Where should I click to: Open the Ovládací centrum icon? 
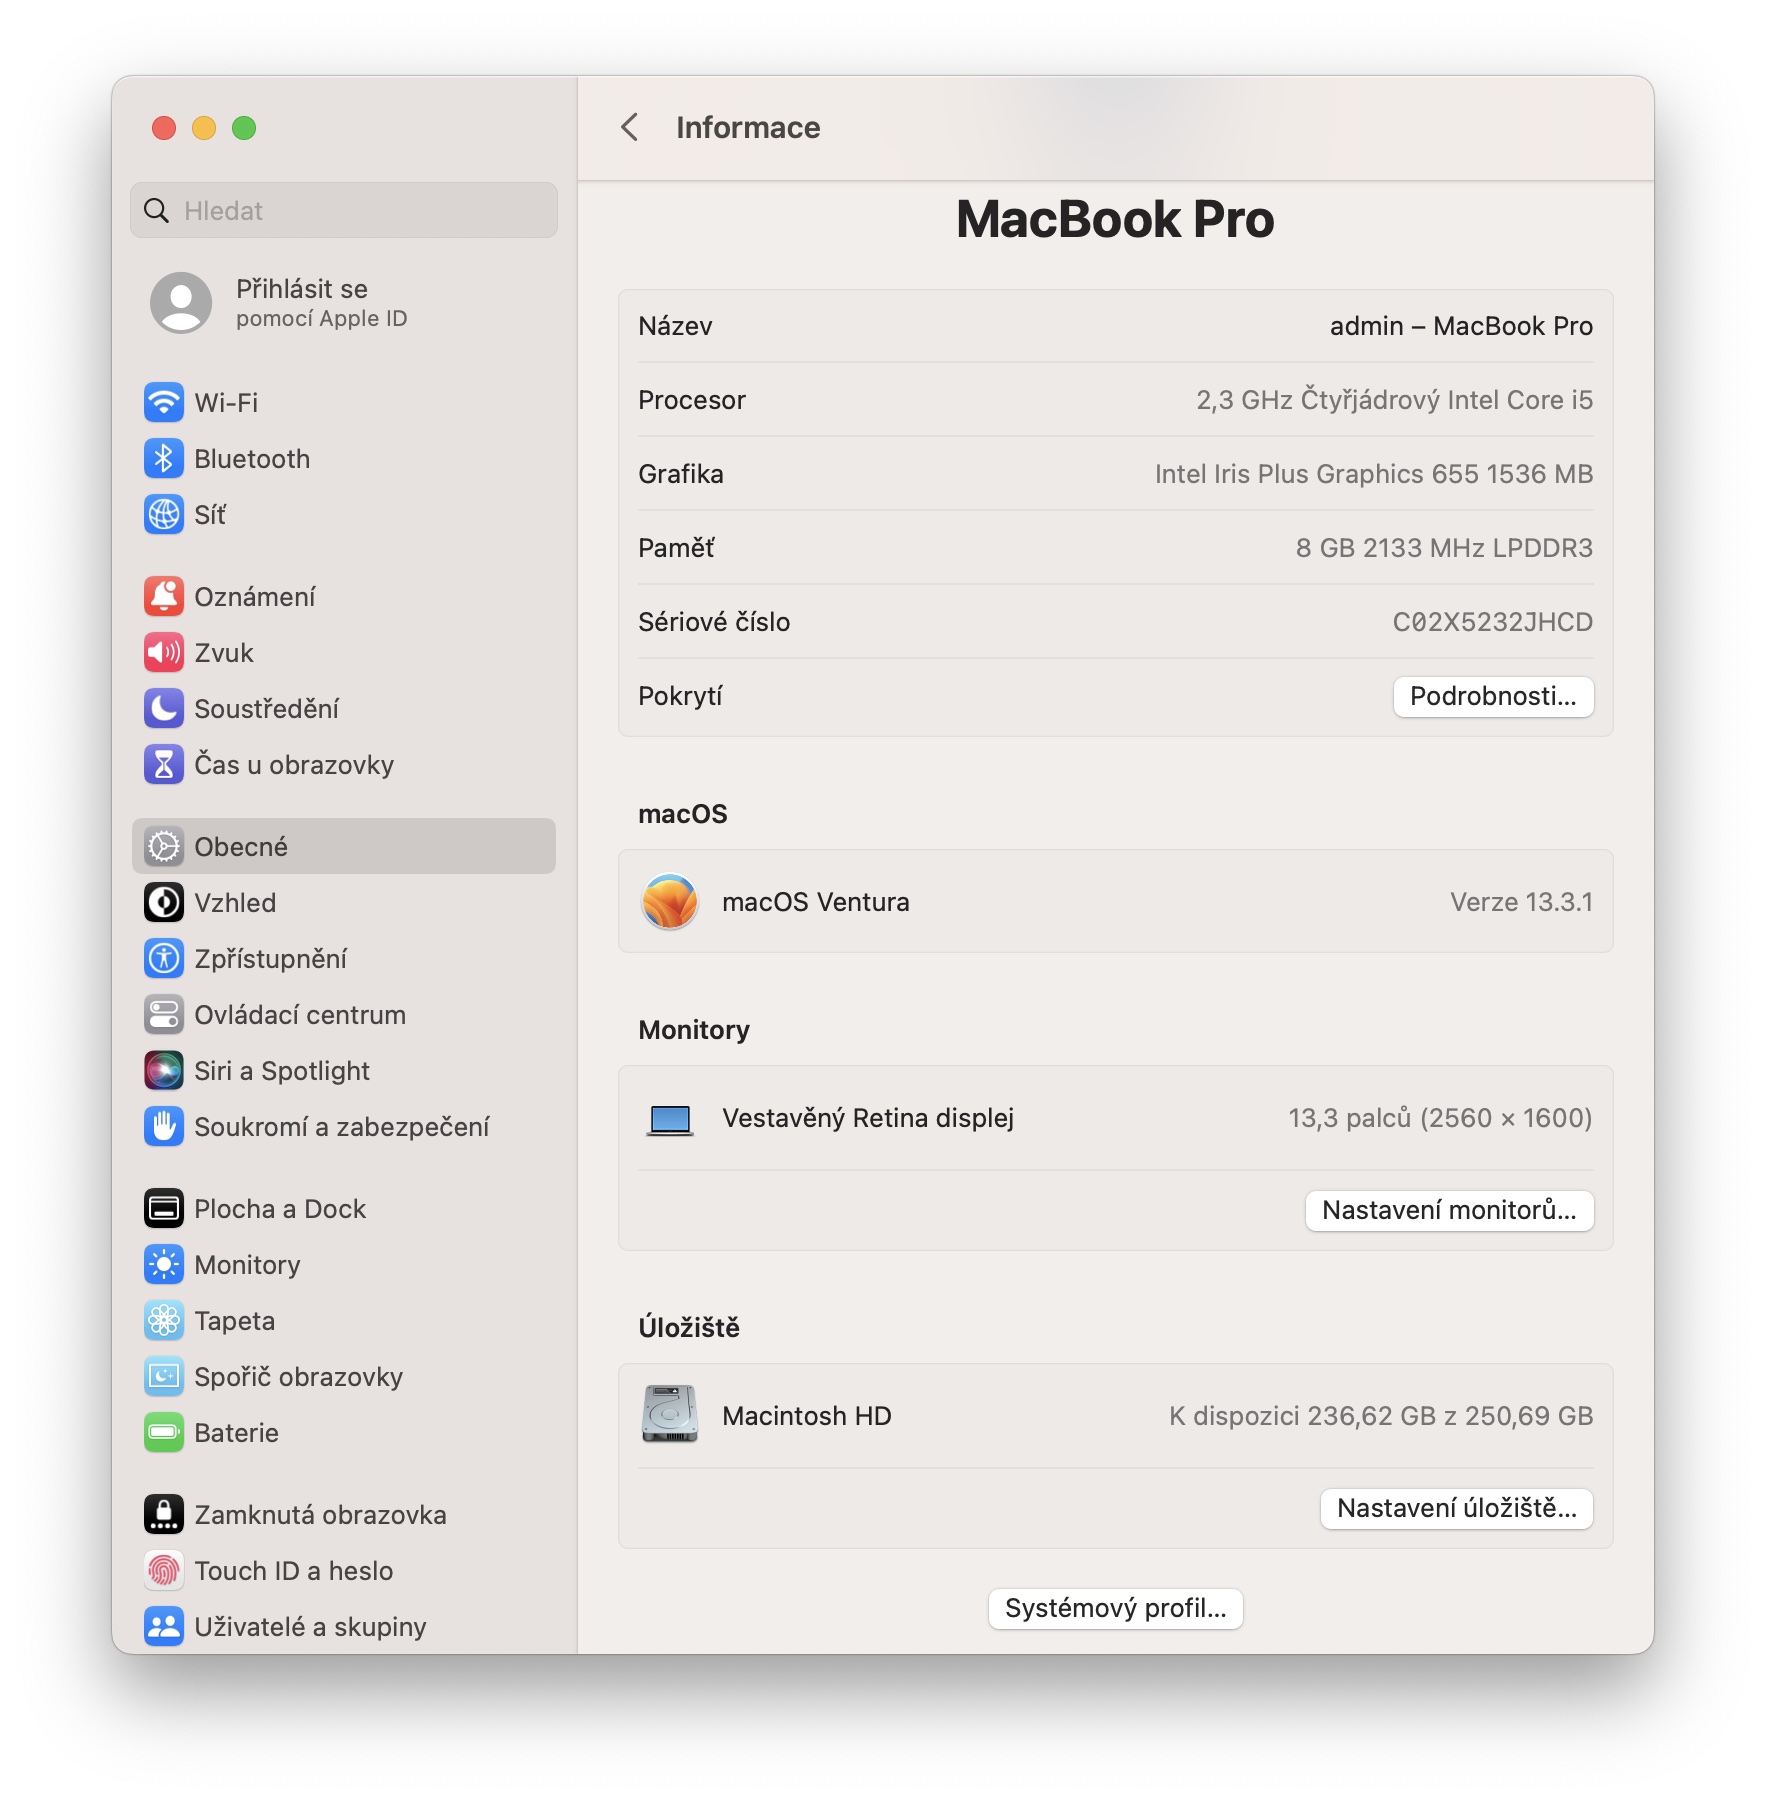tap(164, 1015)
